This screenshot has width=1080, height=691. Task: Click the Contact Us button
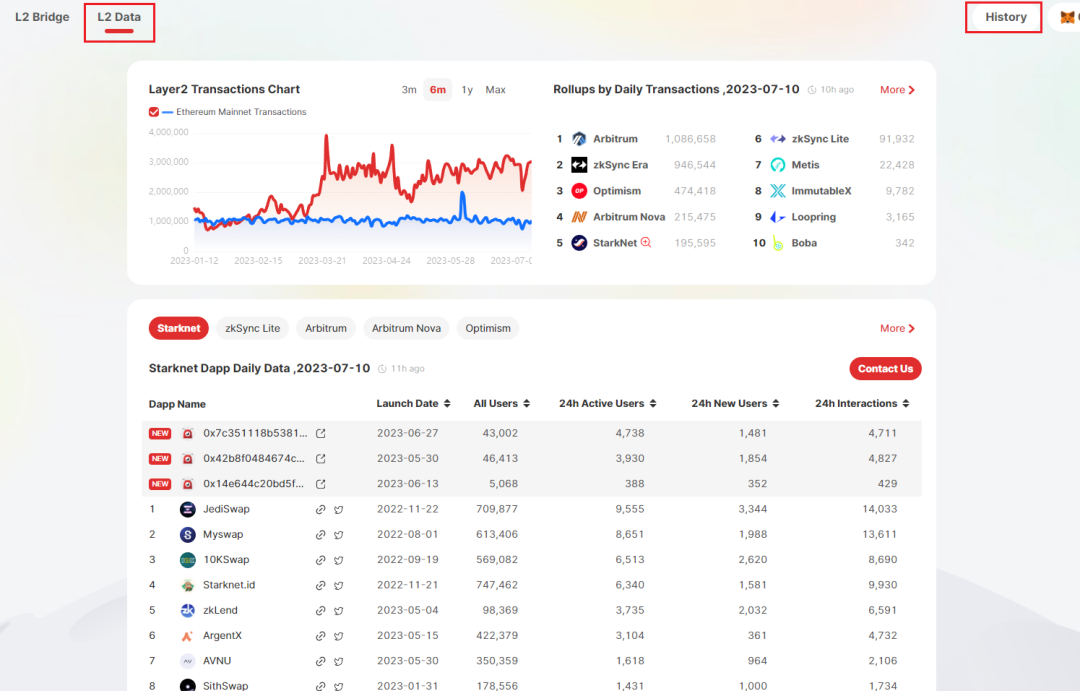coord(885,369)
